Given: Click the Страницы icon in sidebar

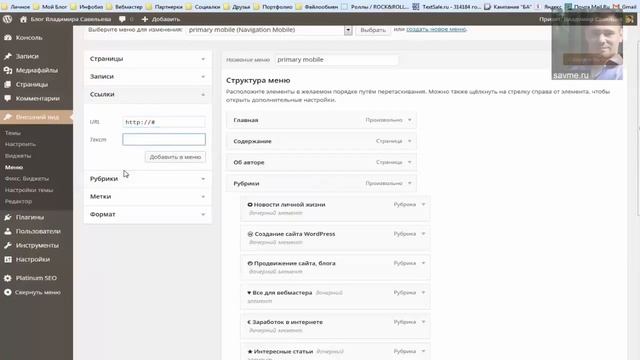Looking at the screenshot, I should coord(8,84).
